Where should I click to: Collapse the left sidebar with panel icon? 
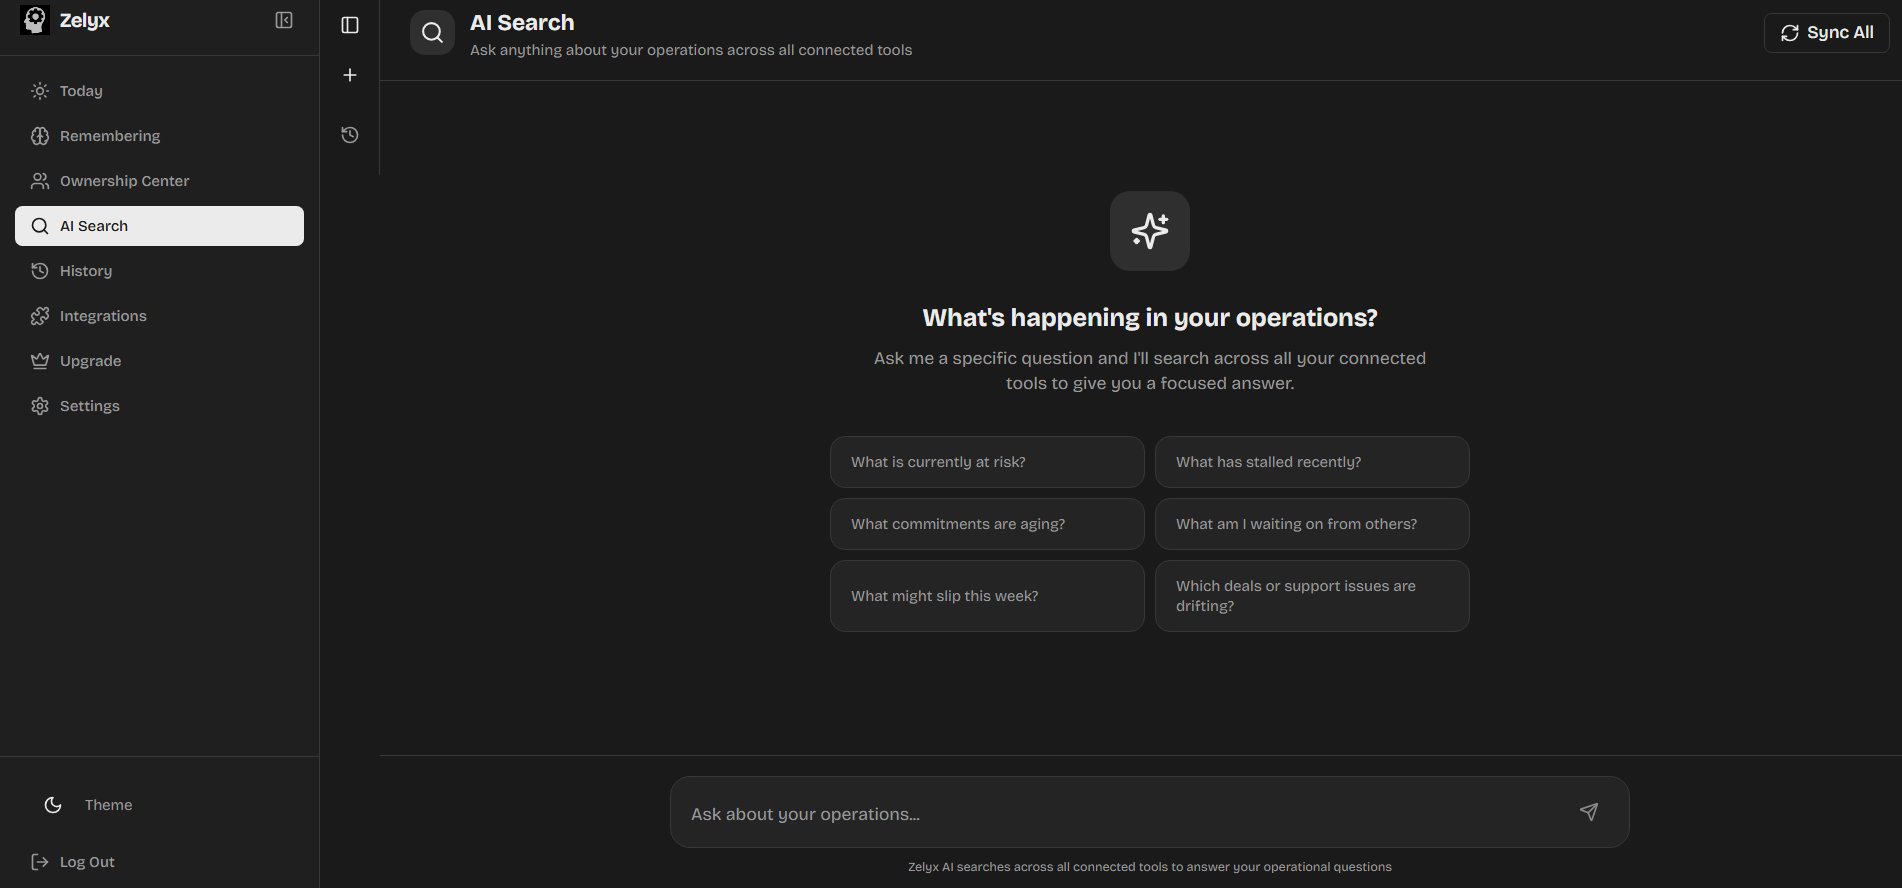click(x=284, y=20)
